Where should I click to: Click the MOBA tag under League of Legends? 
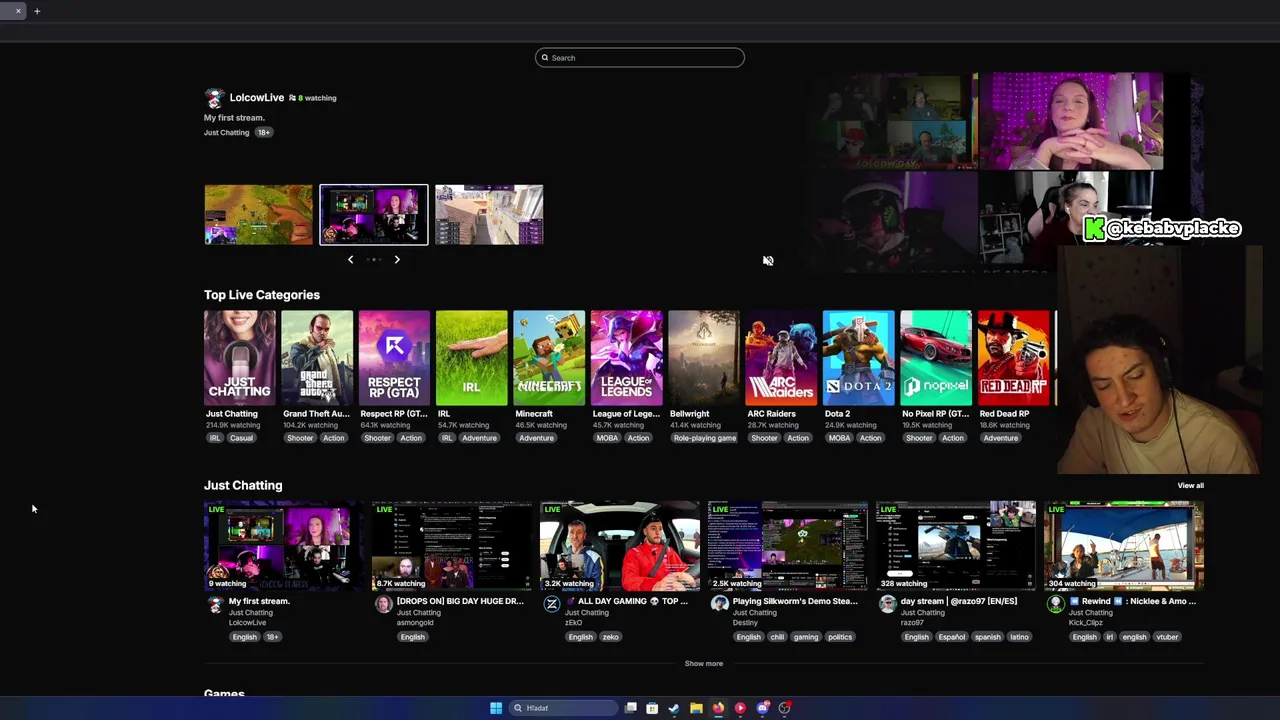pos(607,438)
